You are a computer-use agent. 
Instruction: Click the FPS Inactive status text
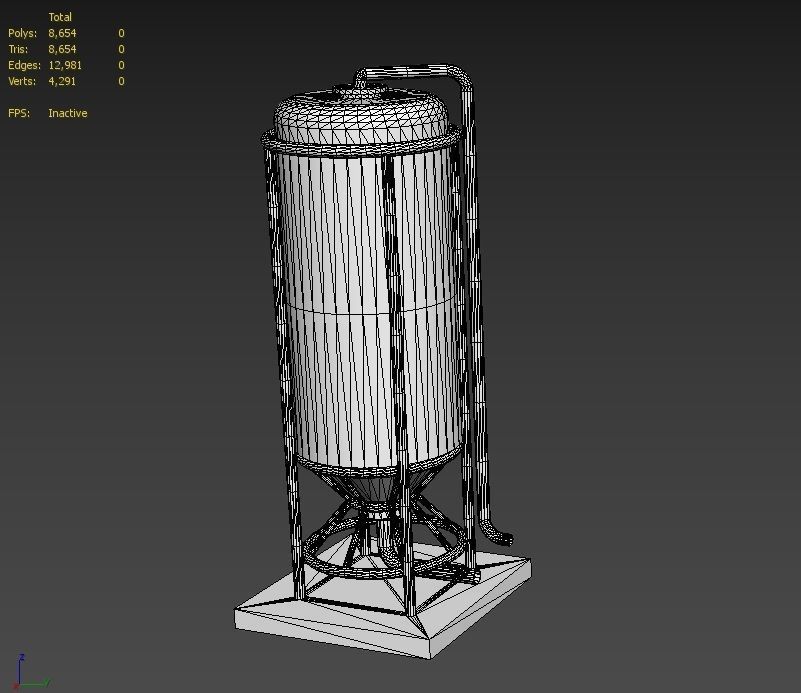[67, 113]
